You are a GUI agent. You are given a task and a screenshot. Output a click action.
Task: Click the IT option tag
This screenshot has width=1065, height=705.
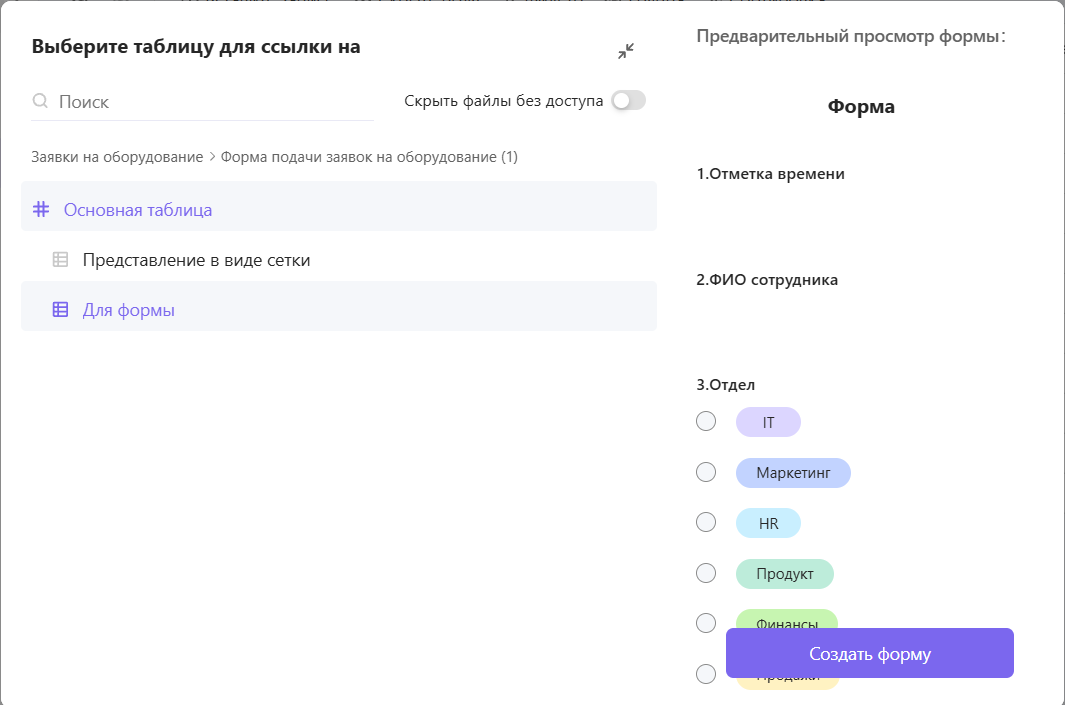pyautogui.click(x=768, y=422)
